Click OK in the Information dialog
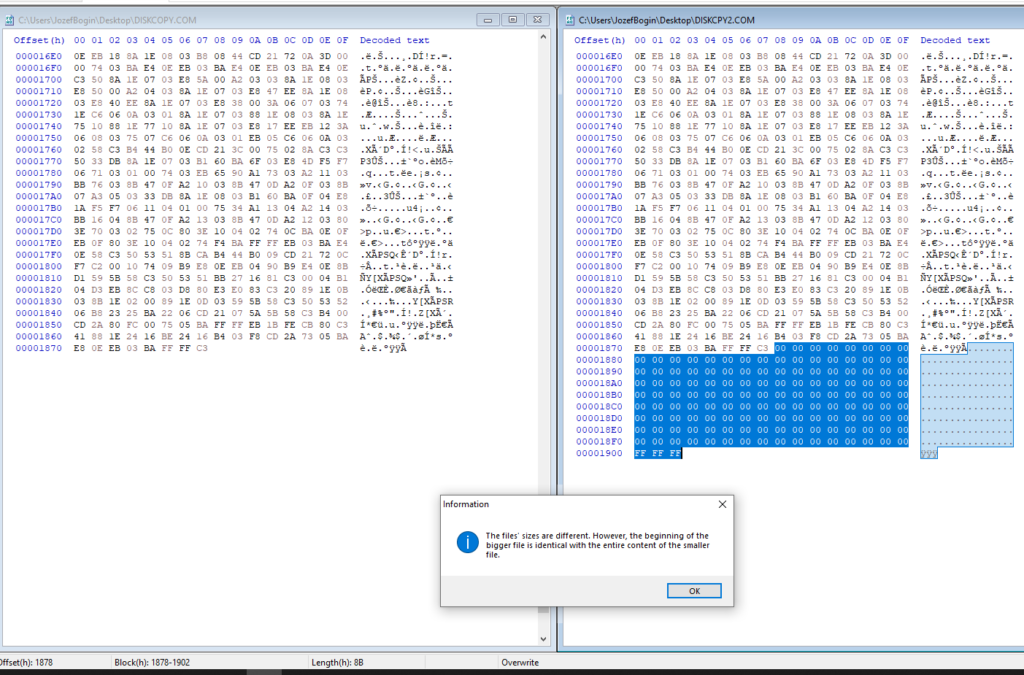This screenshot has height=675, width=1024. coord(694,591)
